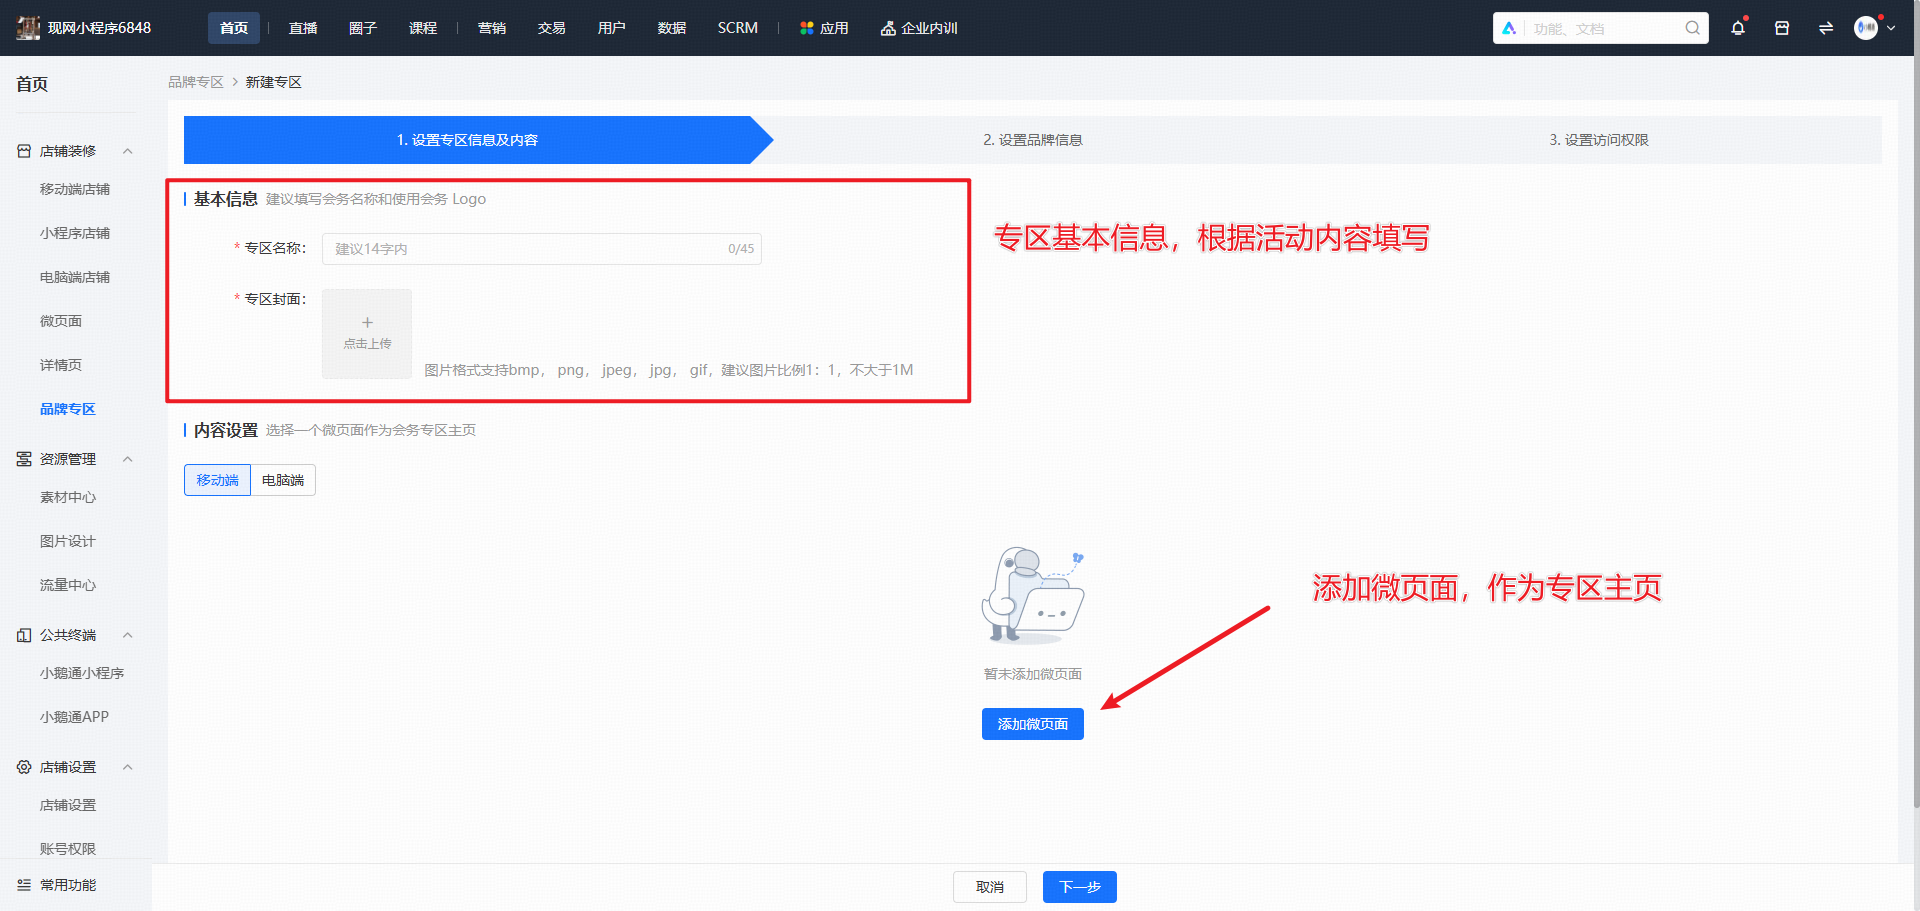Click the 点击上传 cover upload area
1920x911 pixels.
point(367,334)
